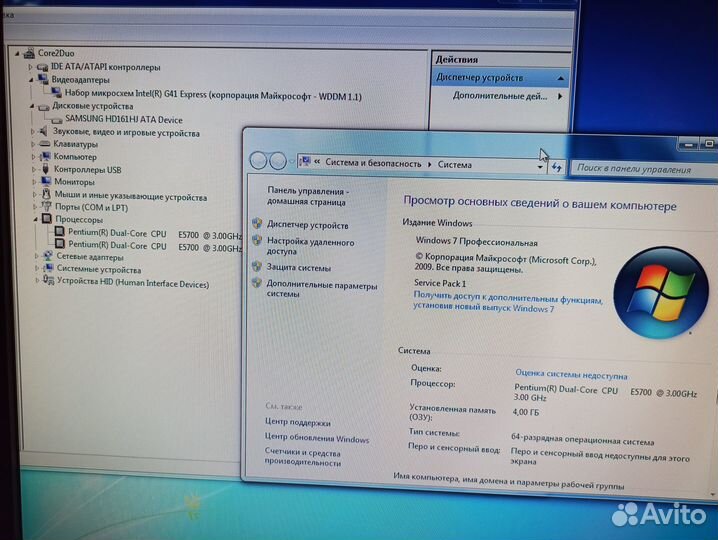The image size is (718, 540).
Task: Click the IDE ATA/ATAPI controllers icon
Action: click(42, 67)
